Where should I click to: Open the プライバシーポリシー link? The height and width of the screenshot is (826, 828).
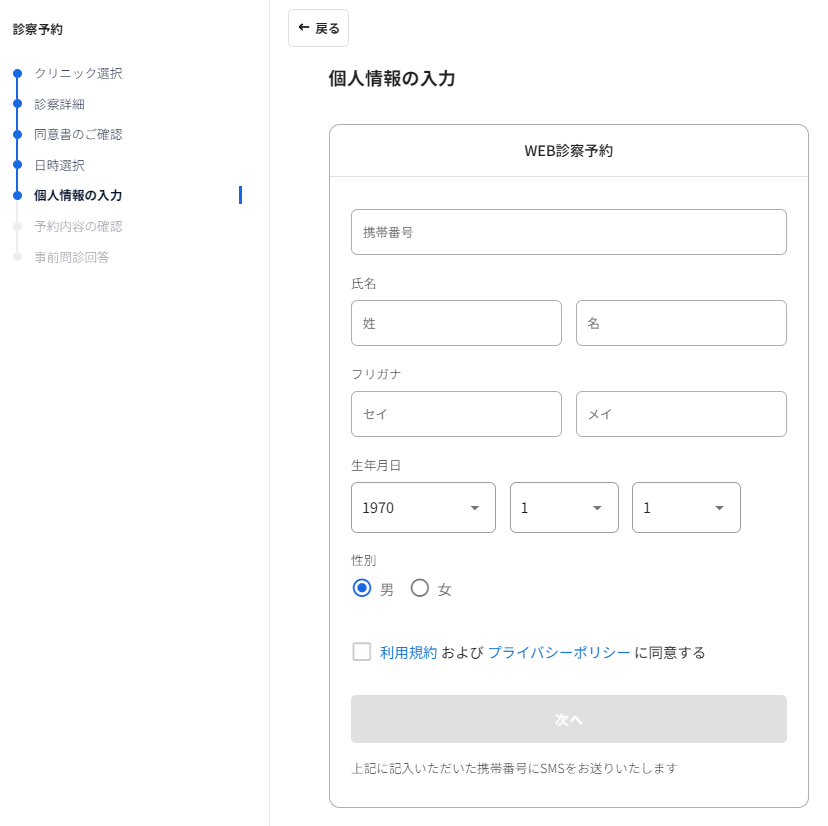coord(559,653)
